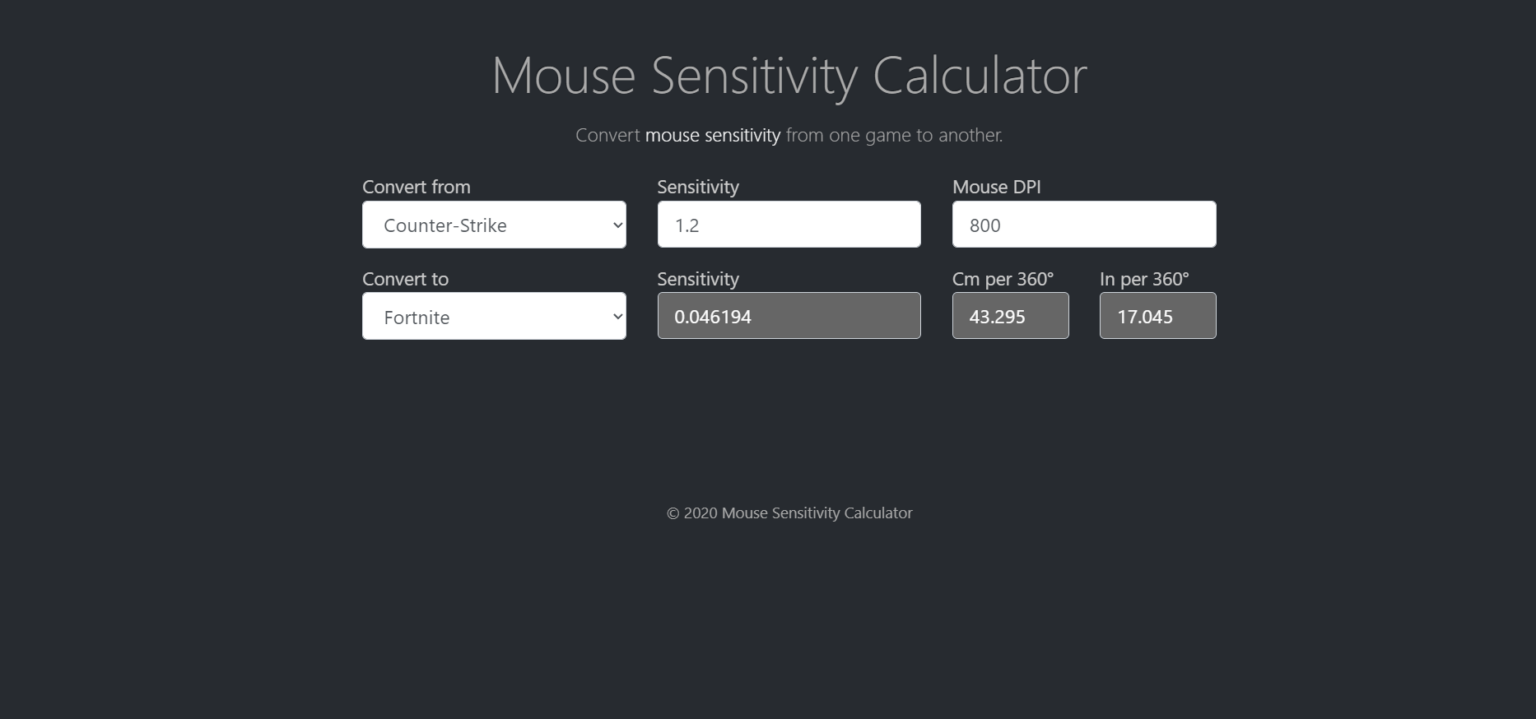This screenshot has height=719, width=1536.
Task: Click the Convert to label
Action: click(x=405, y=279)
